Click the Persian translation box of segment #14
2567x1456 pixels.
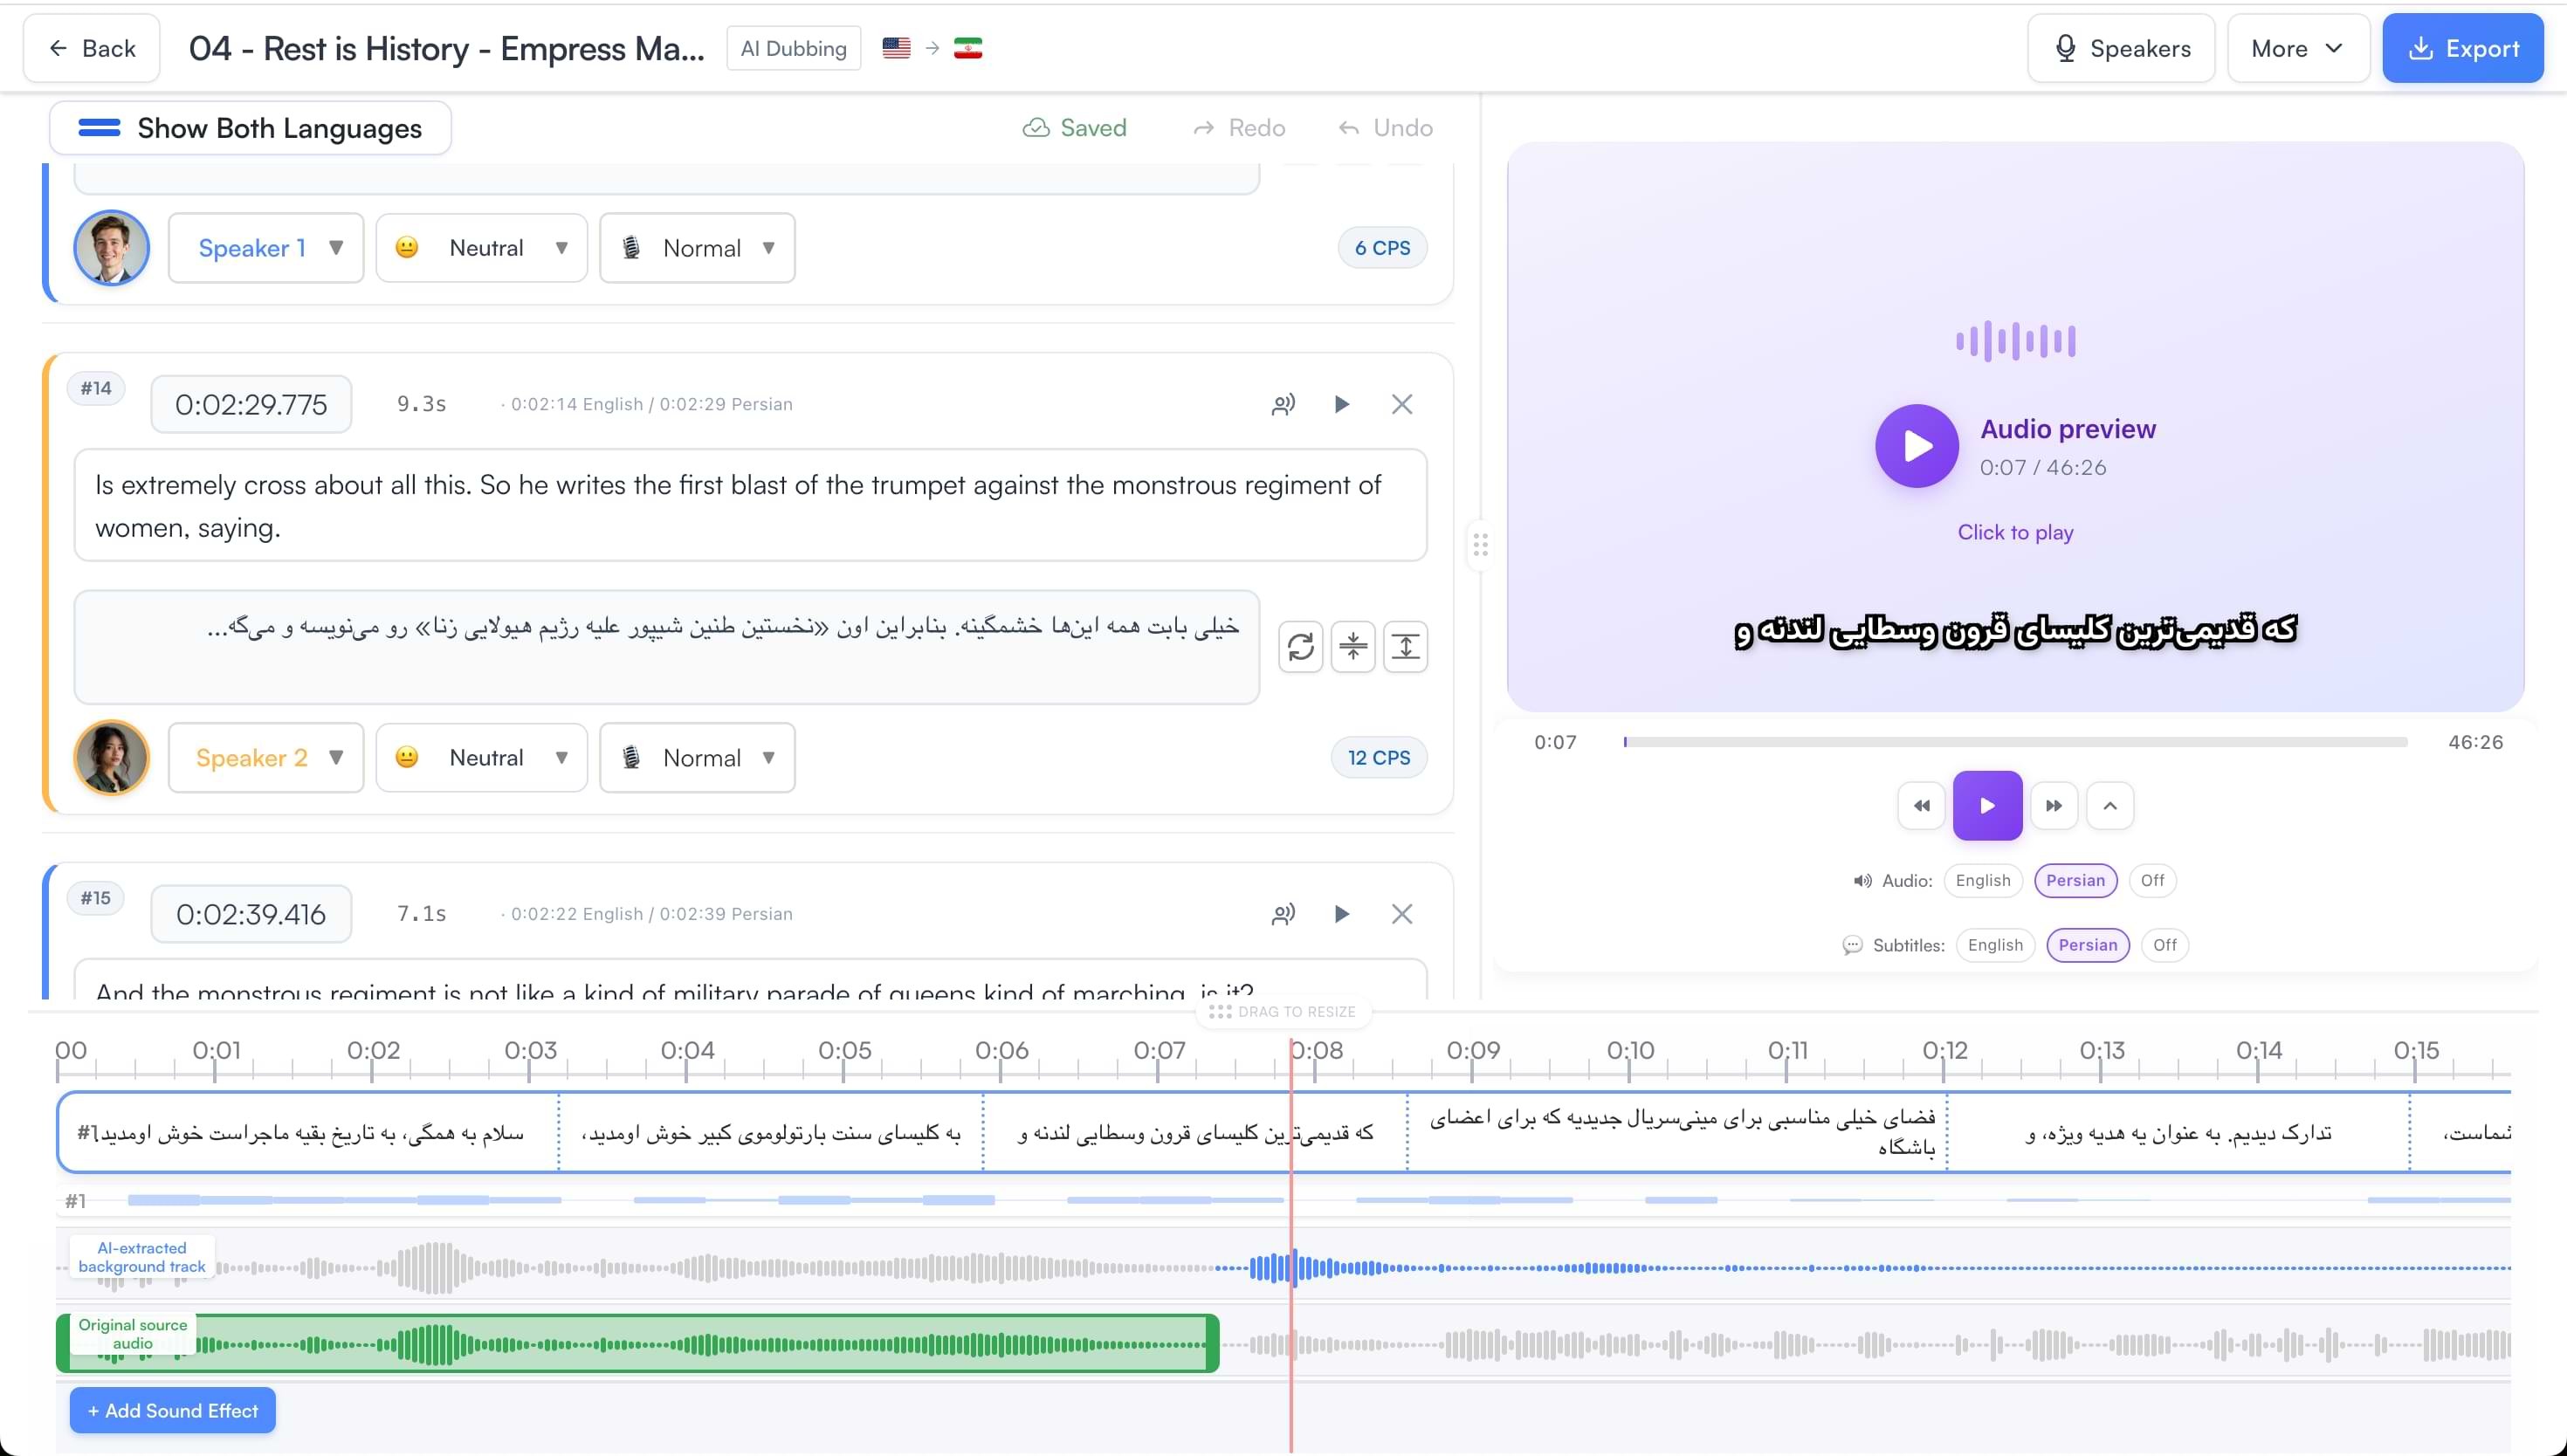tap(667, 647)
